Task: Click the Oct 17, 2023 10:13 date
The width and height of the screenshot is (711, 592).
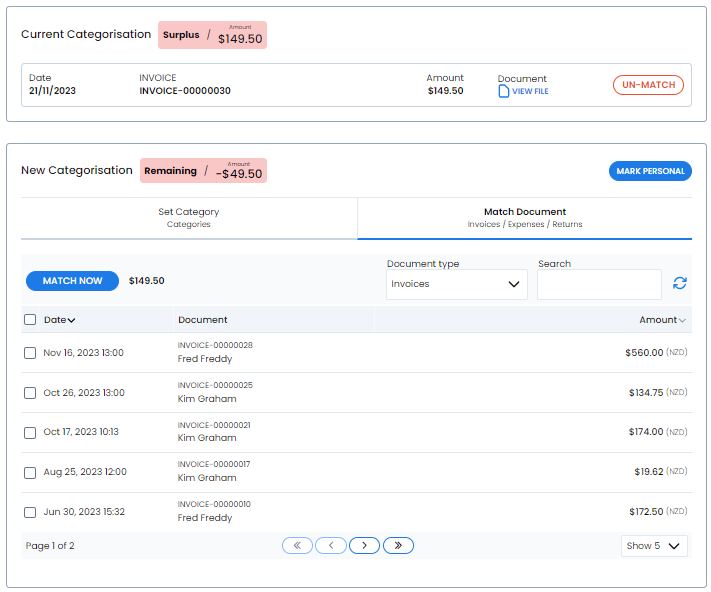Action: tap(81, 432)
